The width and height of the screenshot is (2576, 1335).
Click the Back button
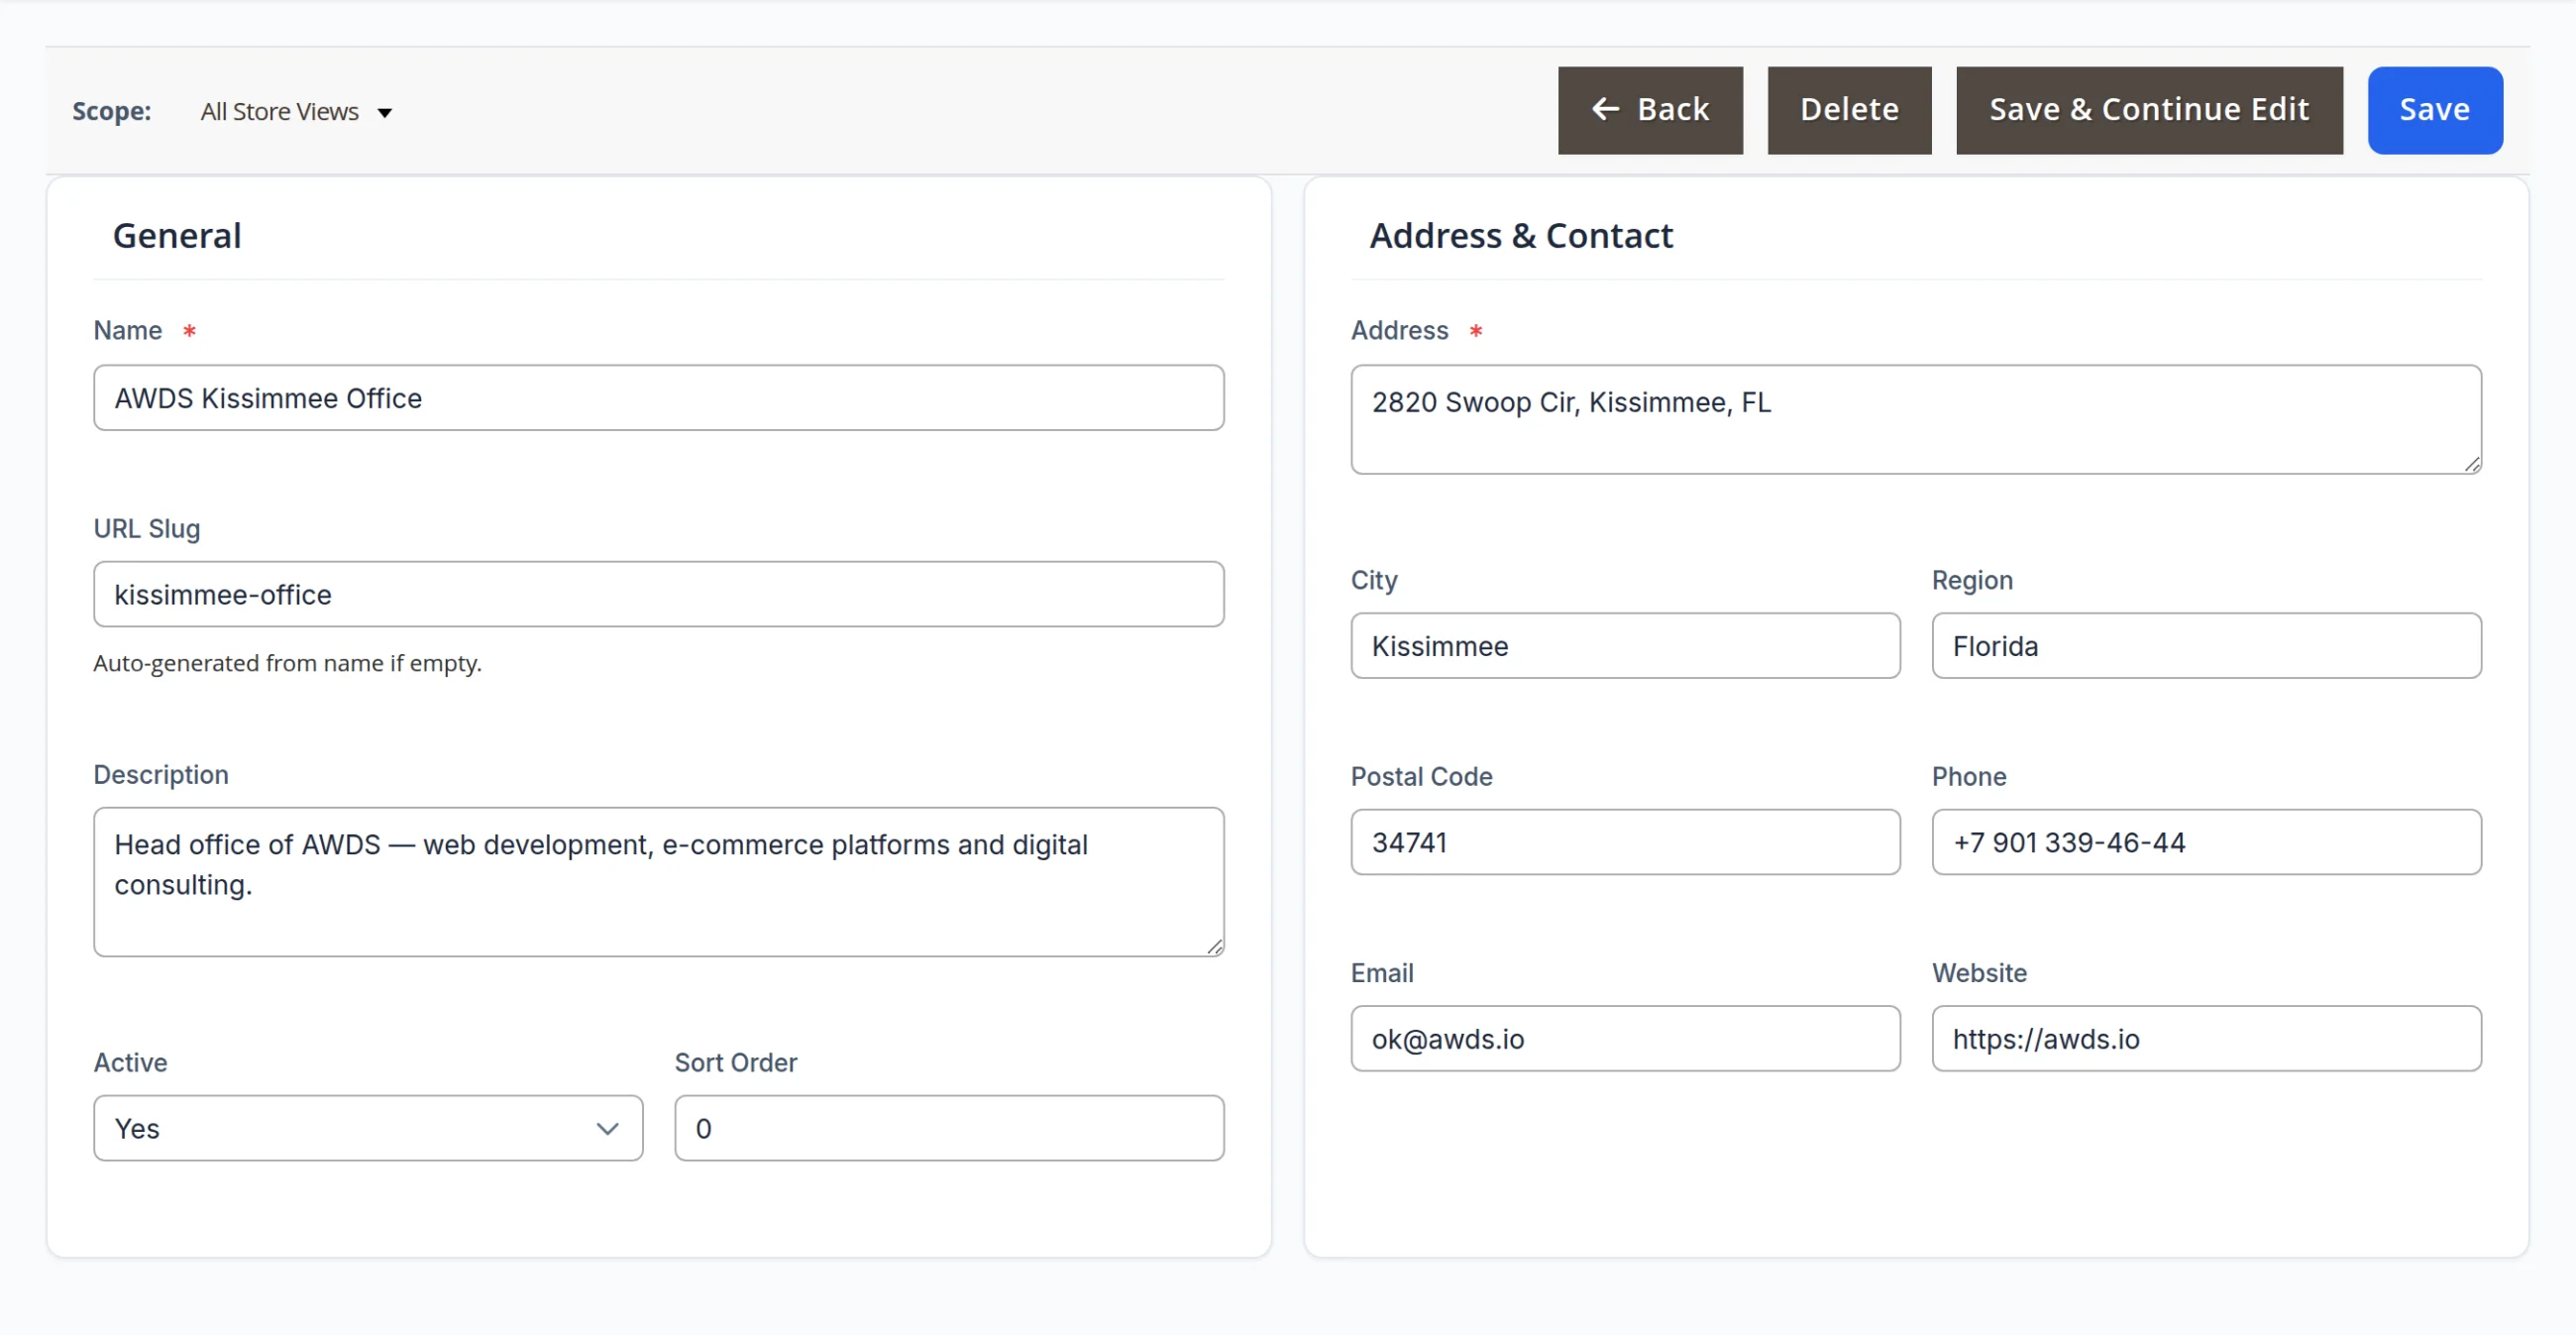1650,110
